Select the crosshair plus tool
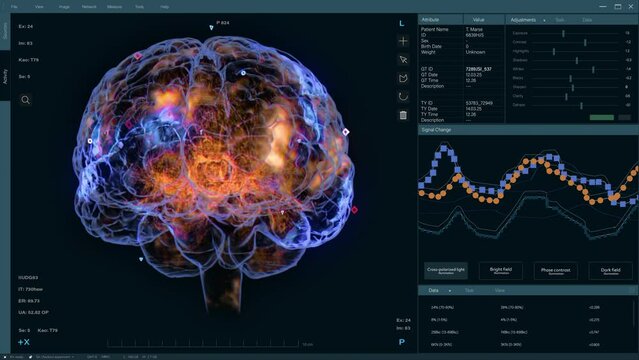 coord(403,41)
